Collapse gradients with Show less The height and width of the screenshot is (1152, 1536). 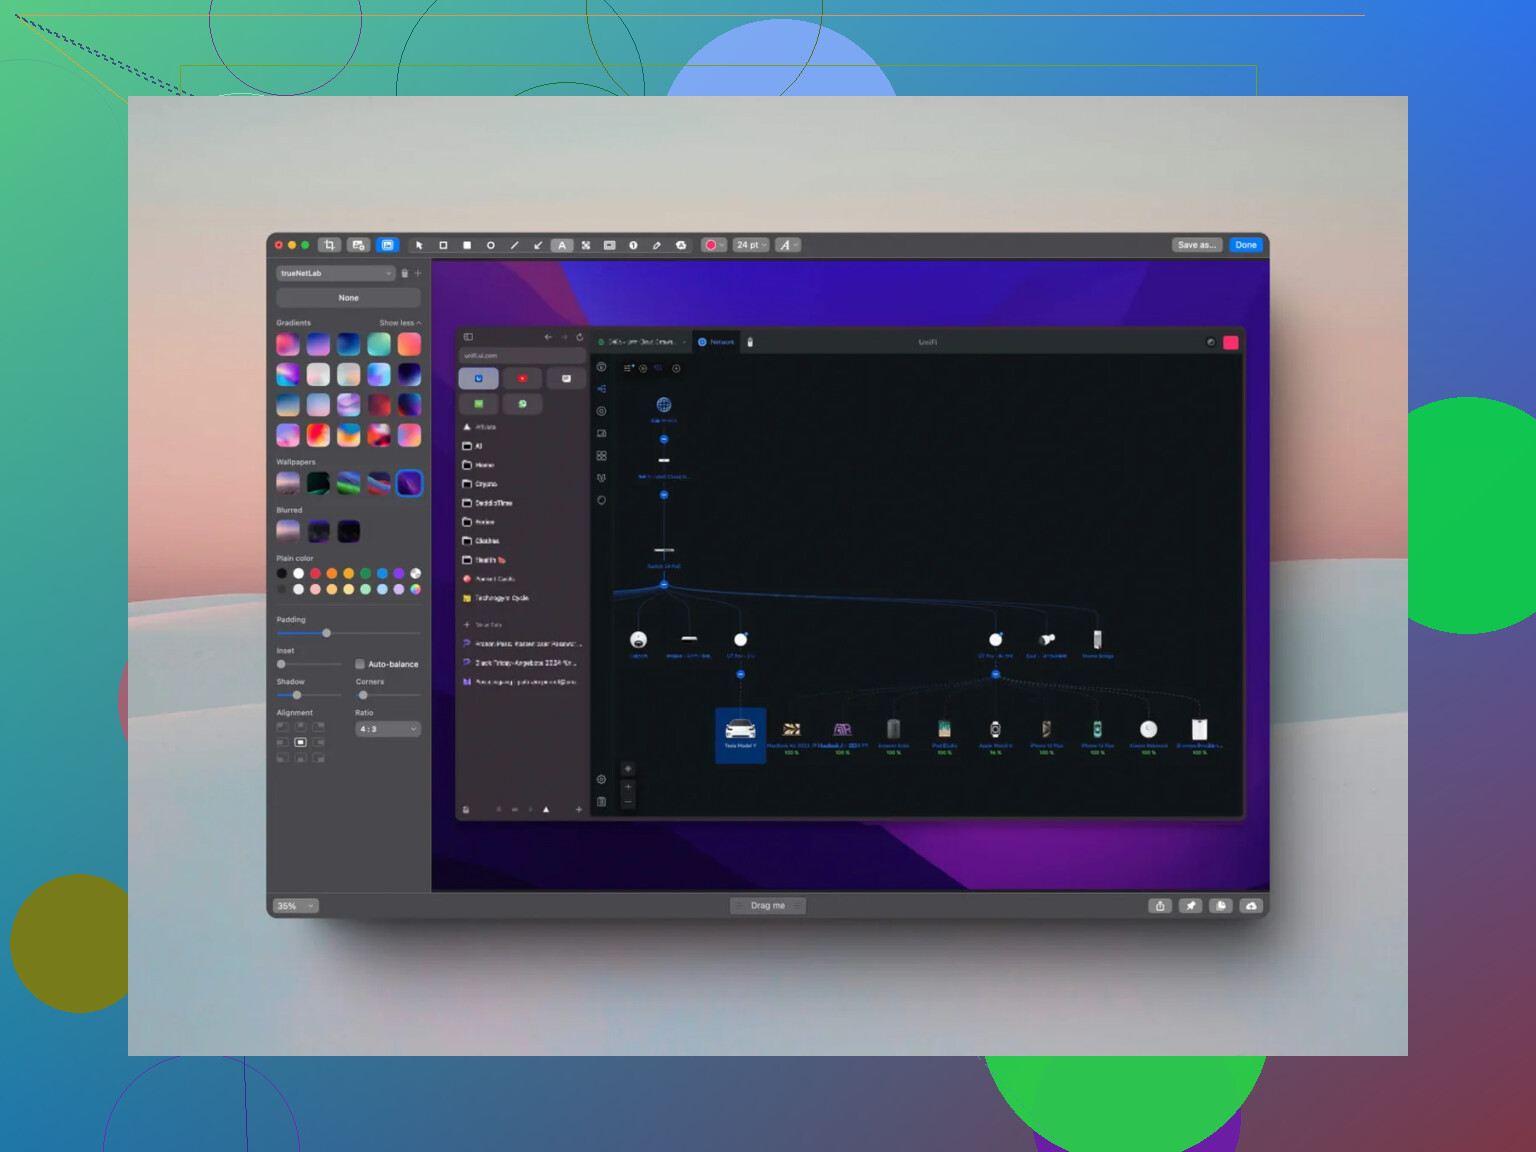point(400,323)
